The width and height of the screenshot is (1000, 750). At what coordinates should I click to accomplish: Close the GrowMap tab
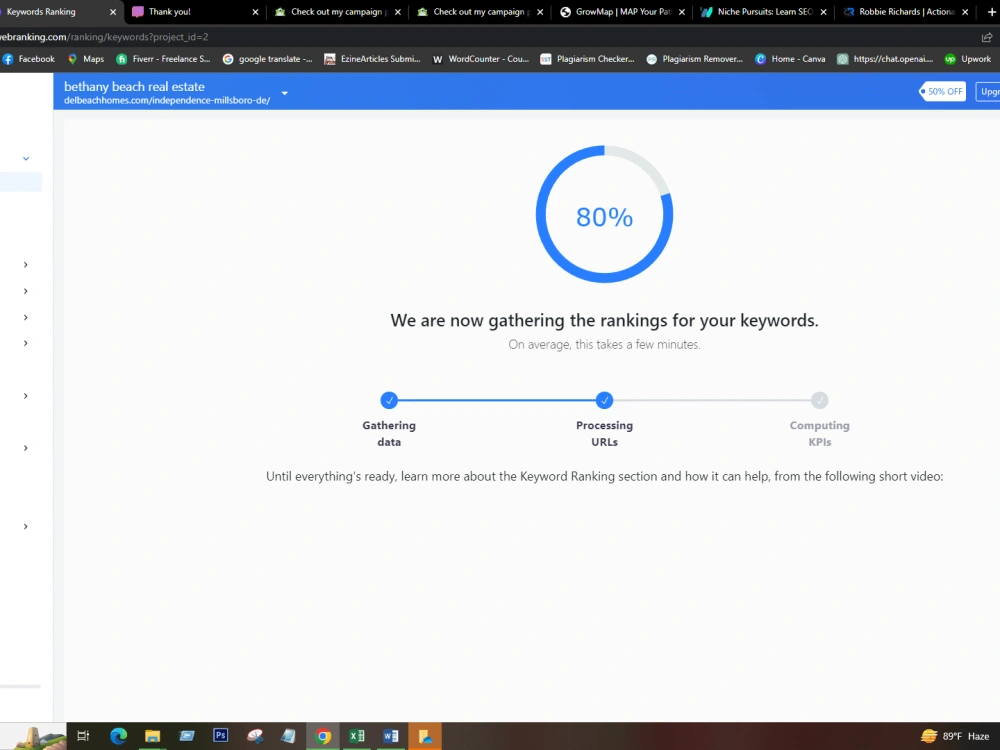682,11
